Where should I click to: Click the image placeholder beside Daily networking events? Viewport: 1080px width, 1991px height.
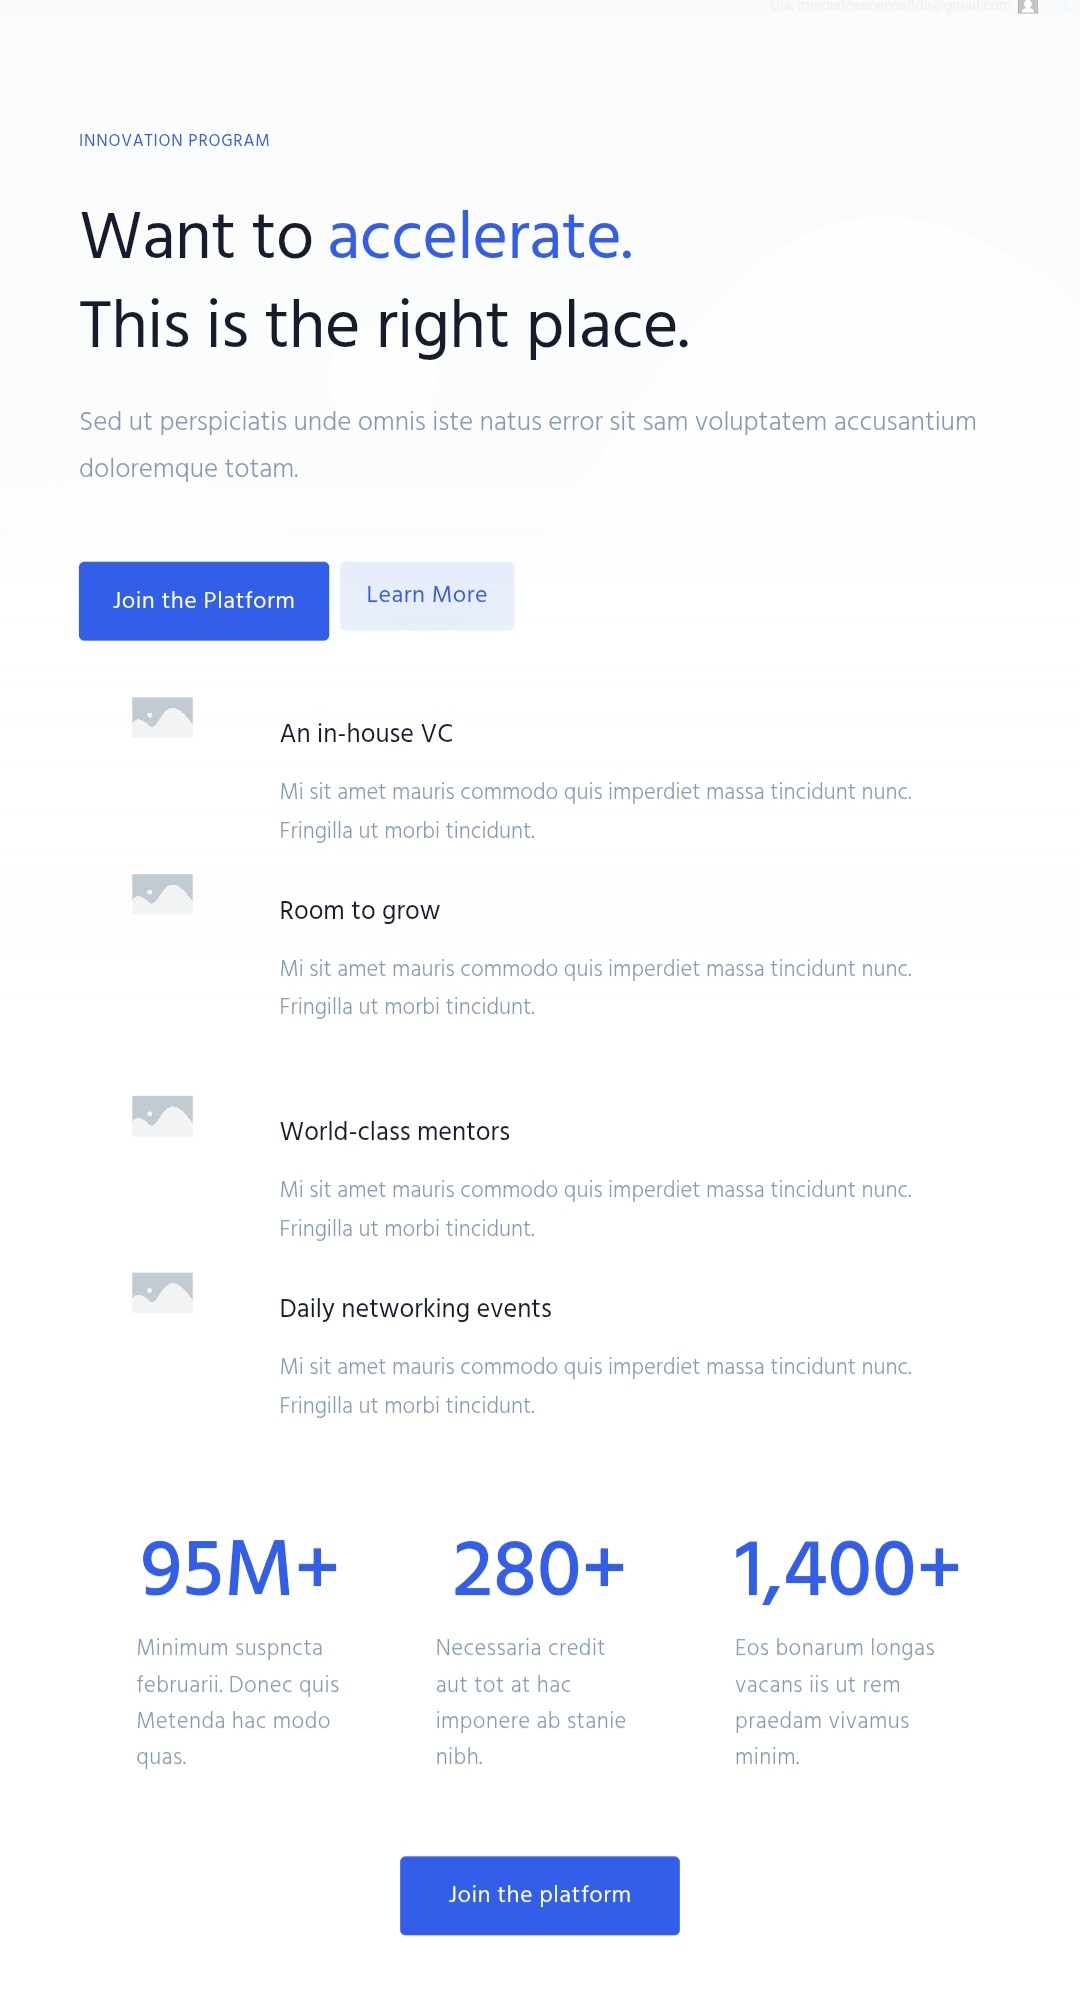[162, 1293]
